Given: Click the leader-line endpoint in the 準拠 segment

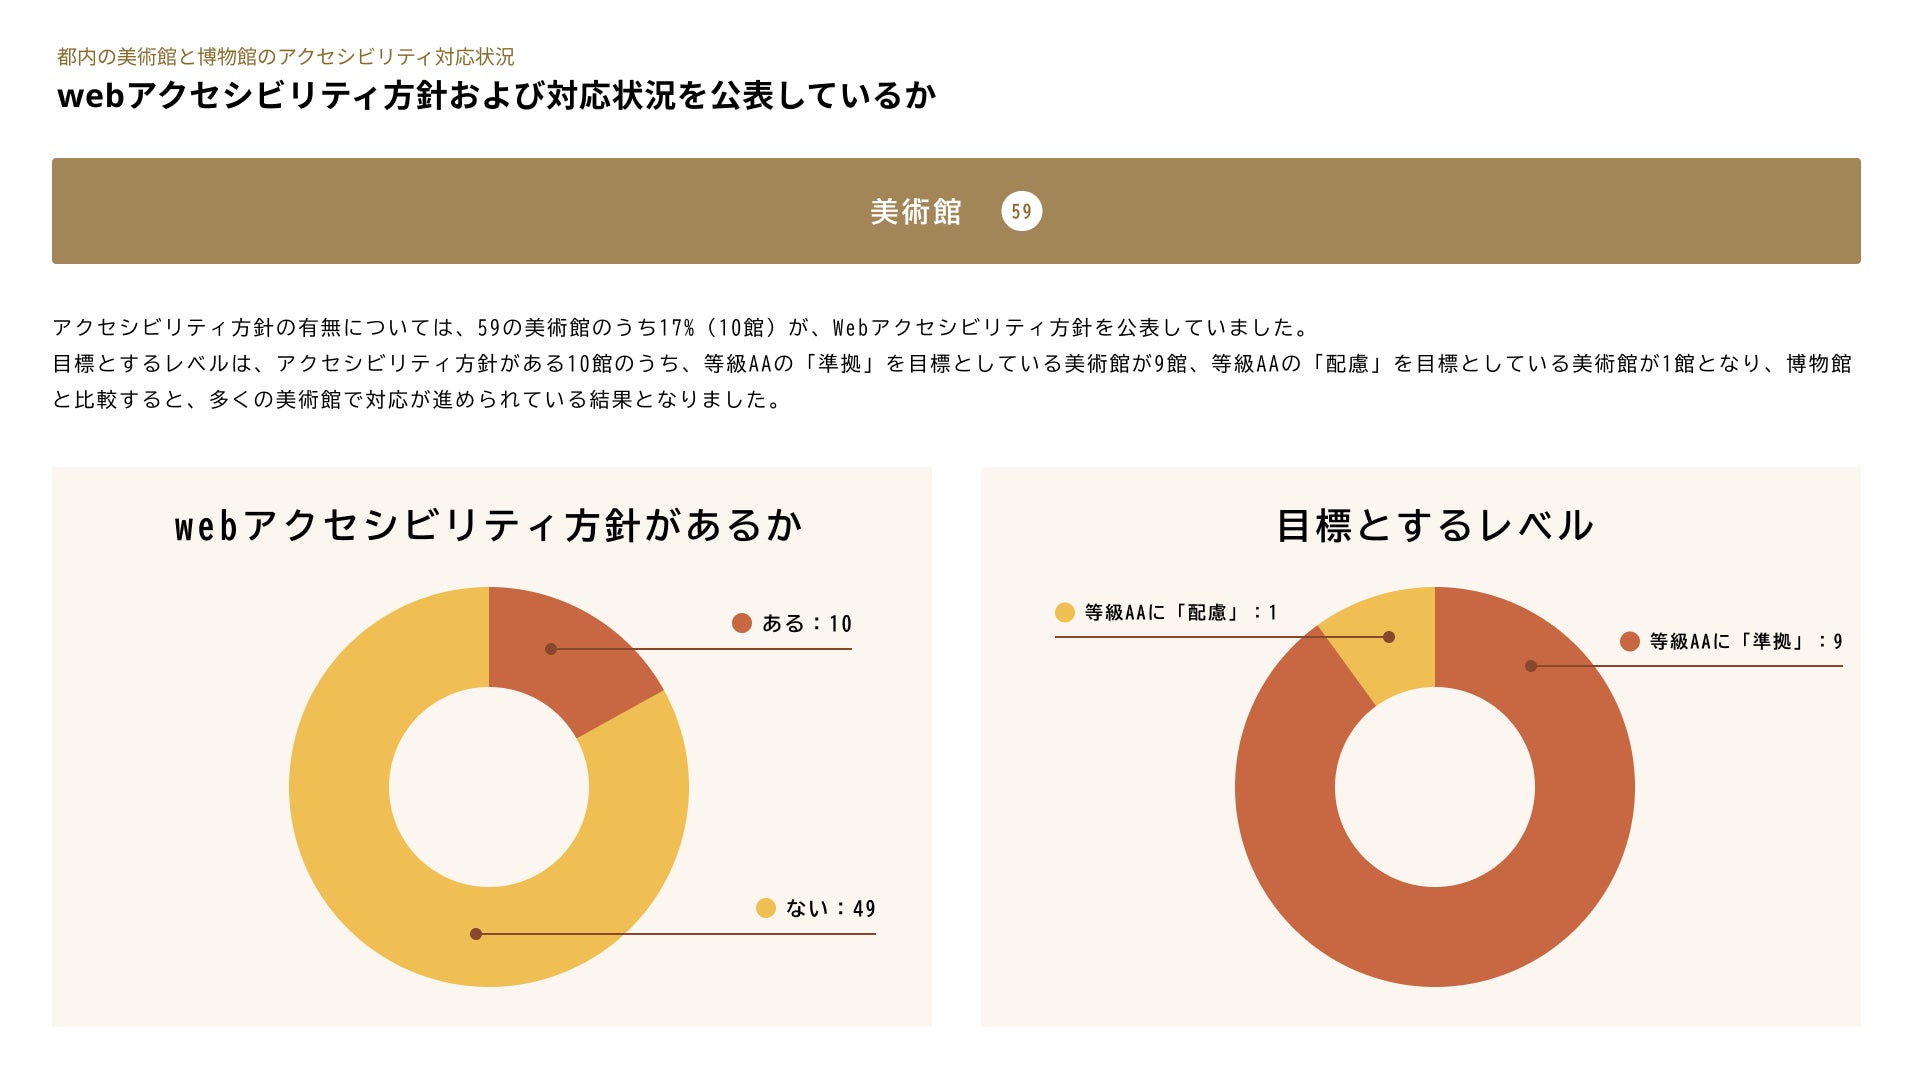Looking at the screenshot, I should (1531, 666).
